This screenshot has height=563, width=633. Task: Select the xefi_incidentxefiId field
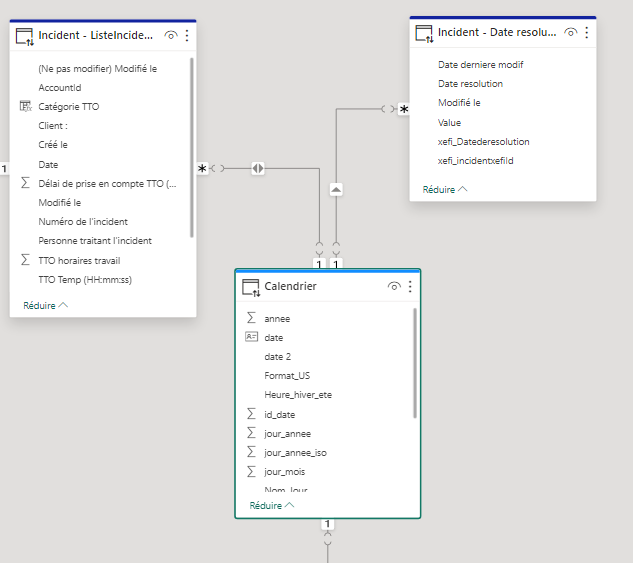coord(476,161)
